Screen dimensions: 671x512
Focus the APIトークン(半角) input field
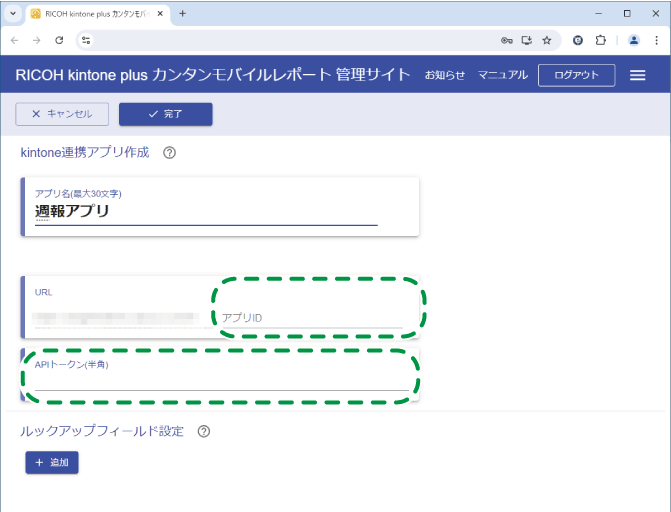tap(221, 381)
